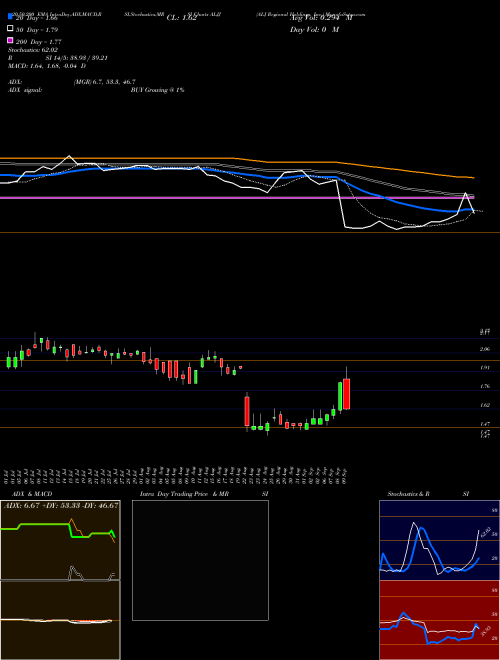This screenshot has width=500, height=660.
Task: Click the RSI 14/5 38.93 / 39.21 value
Action: 77,58
